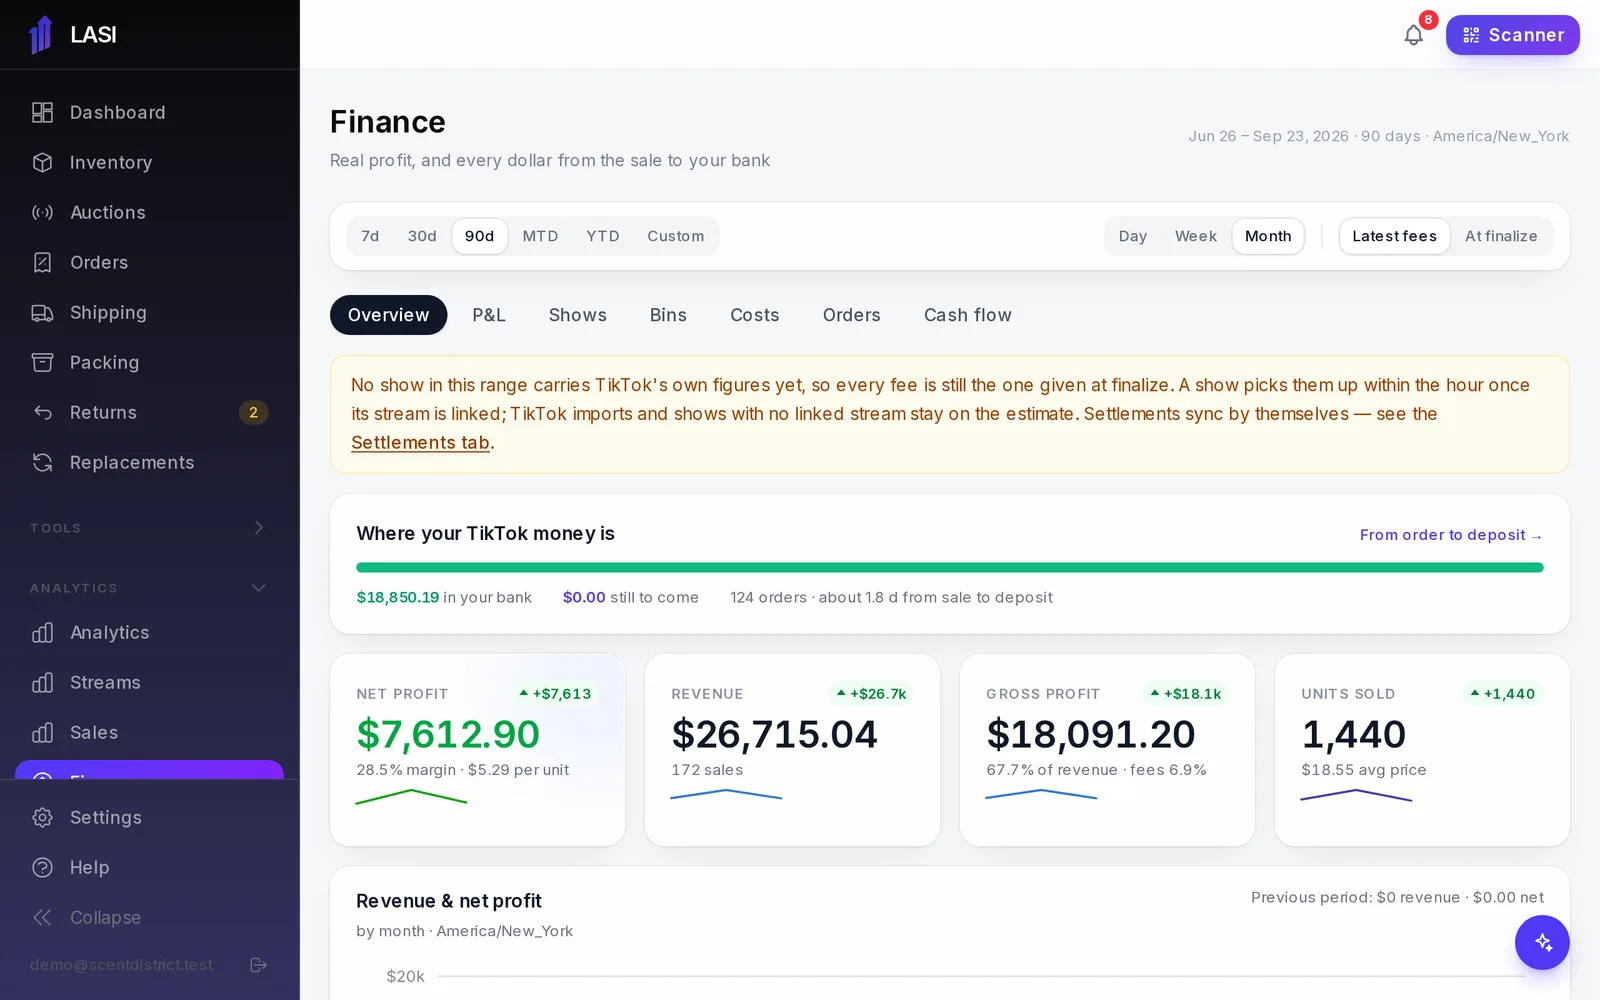Open From order to deposit link
This screenshot has height=1000, width=1600.
1451,535
